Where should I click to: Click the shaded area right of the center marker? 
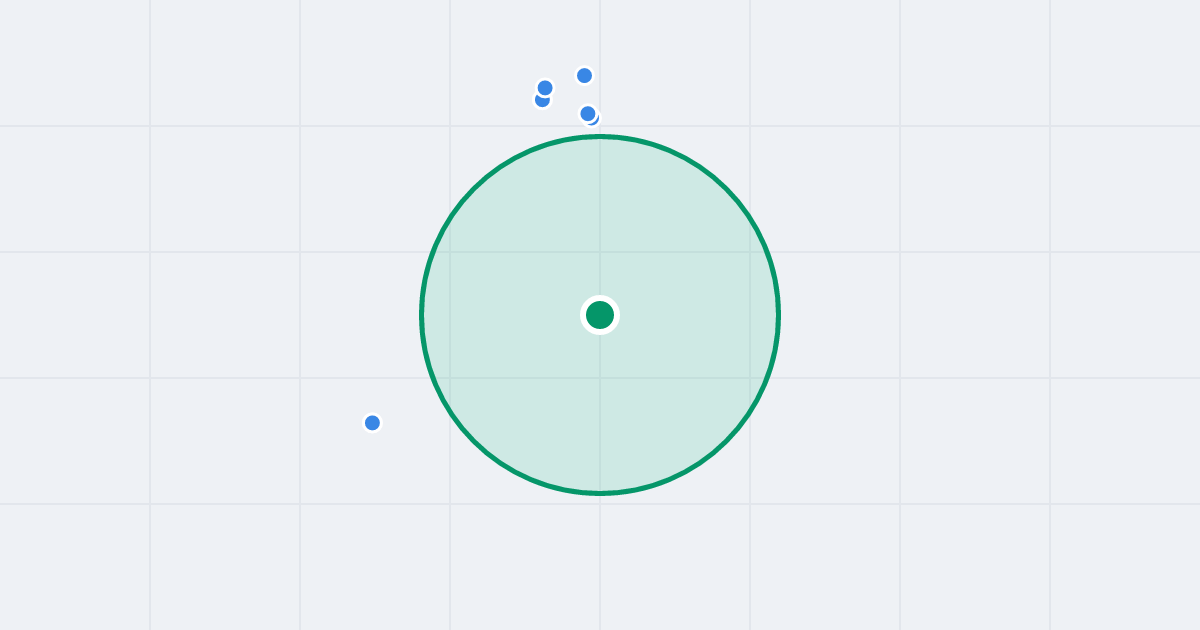click(690, 315)
